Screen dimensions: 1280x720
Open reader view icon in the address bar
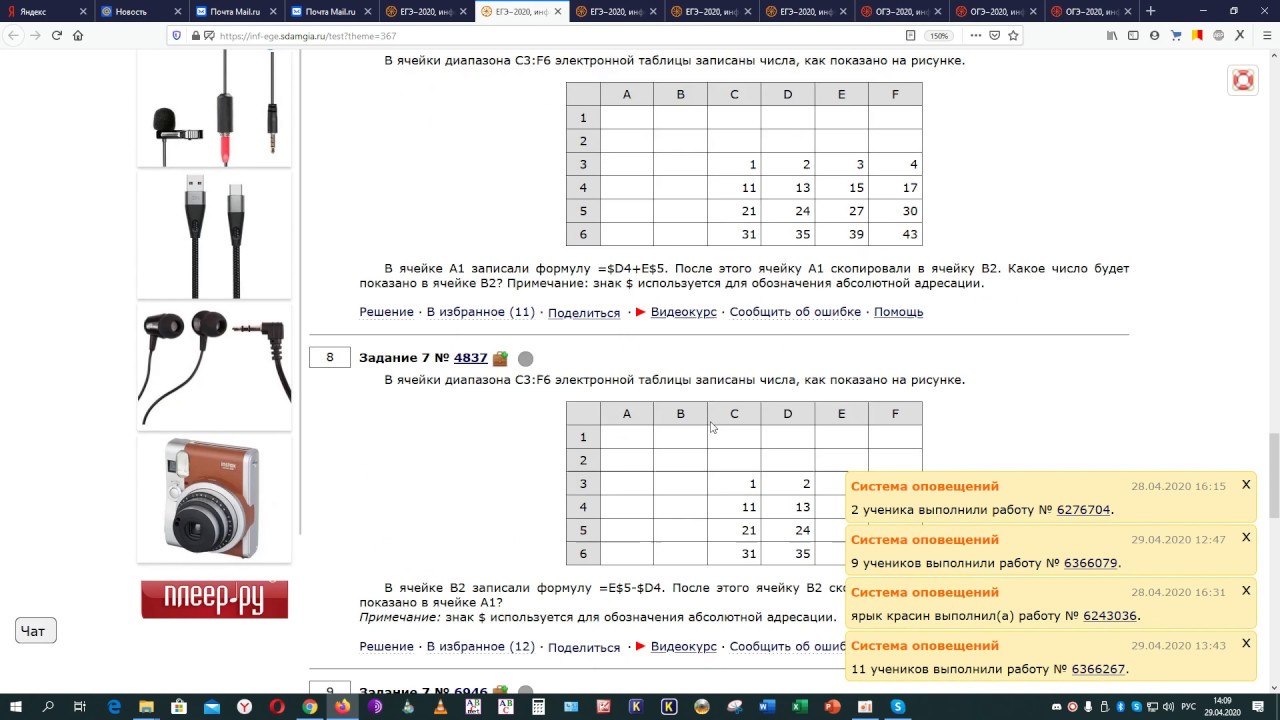[x=910, y=35]
